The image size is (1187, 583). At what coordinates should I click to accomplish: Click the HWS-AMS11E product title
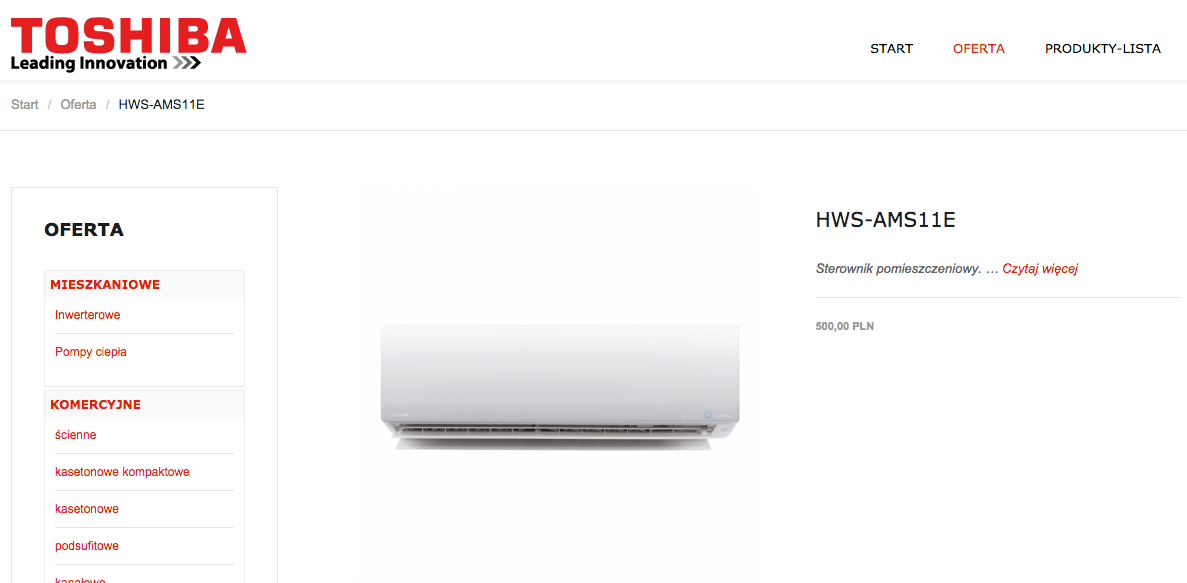886,220
